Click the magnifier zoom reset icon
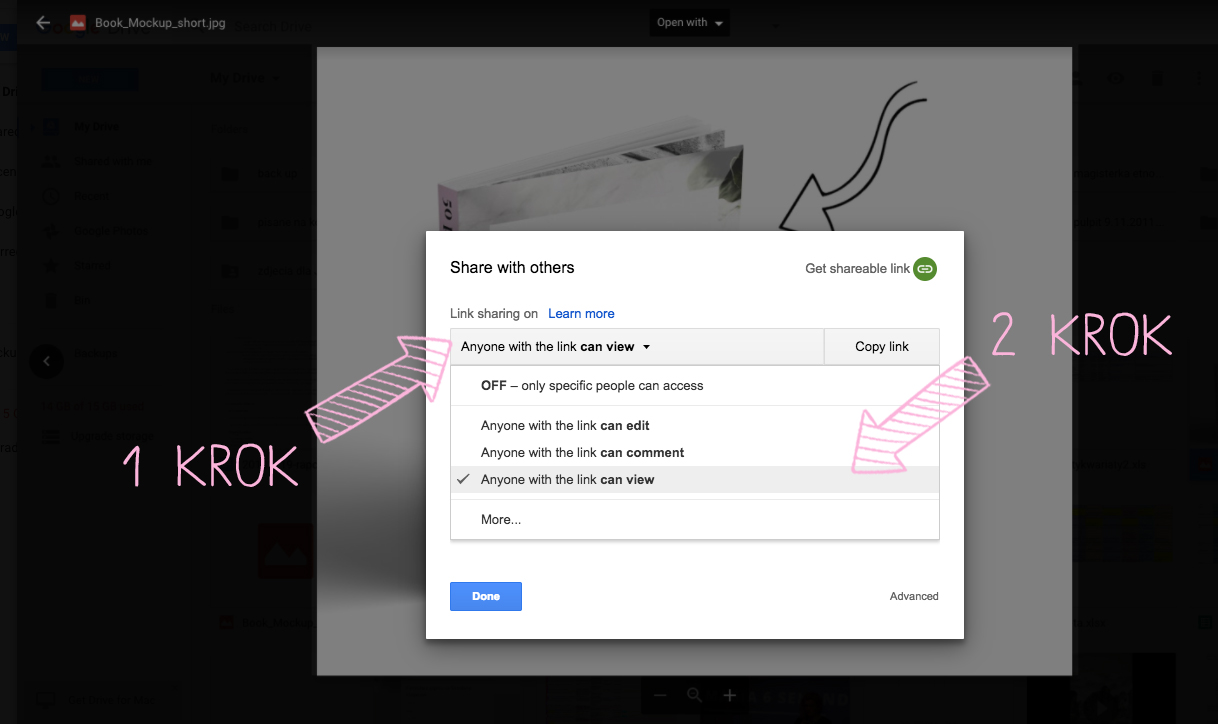Viewport: 1218px width, 724px height. 695,695
